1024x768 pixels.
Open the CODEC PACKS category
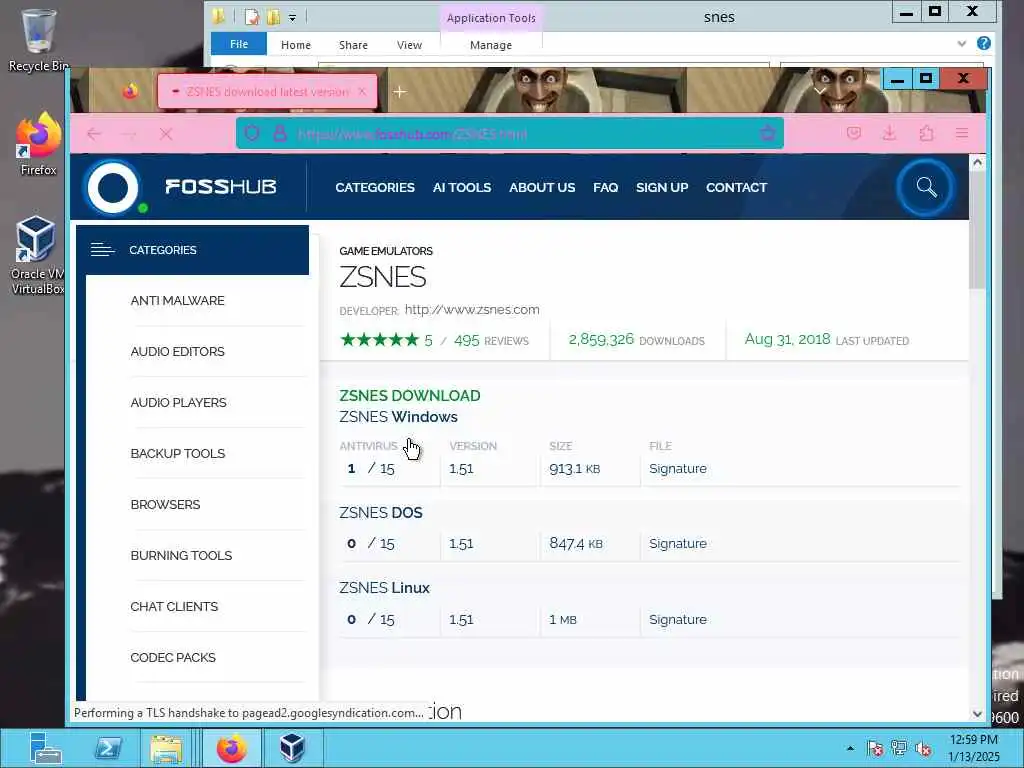tap(173, 658)
